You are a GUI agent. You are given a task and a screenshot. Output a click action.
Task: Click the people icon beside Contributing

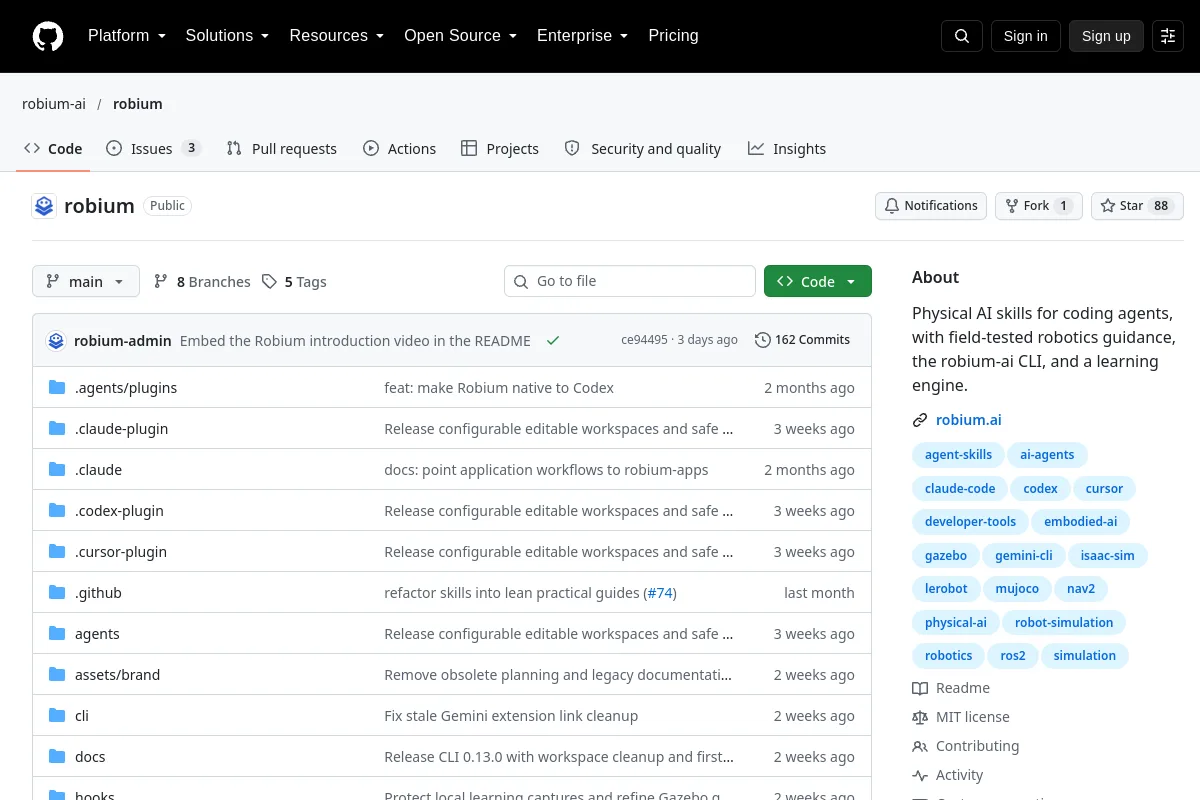pyautogui.click(x=920, y=746)
